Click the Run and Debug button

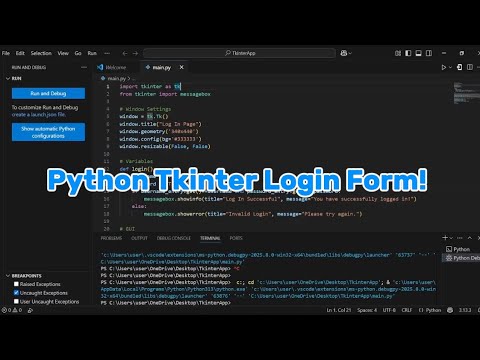(x=48, y=93)
